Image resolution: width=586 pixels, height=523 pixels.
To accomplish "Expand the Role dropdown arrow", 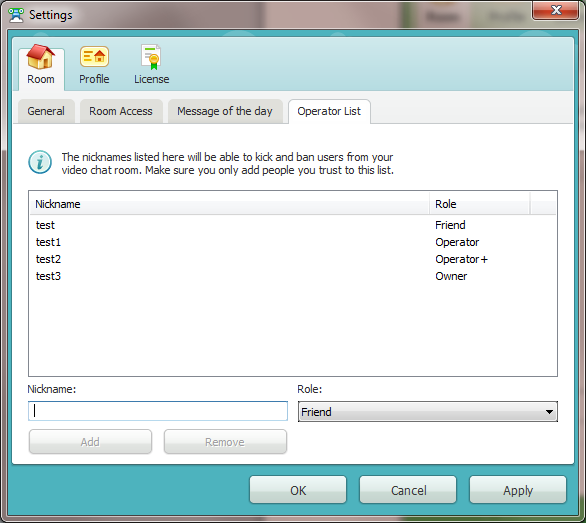I will tap(549, 412).
